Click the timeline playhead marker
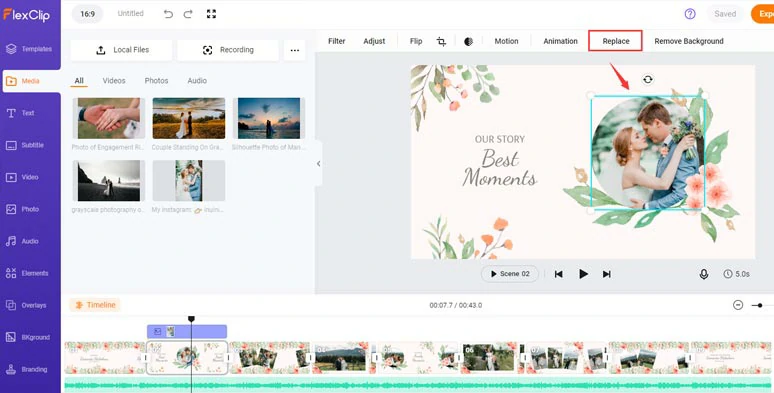The height and width of the screenshot is (393, 774). point(191,319)
